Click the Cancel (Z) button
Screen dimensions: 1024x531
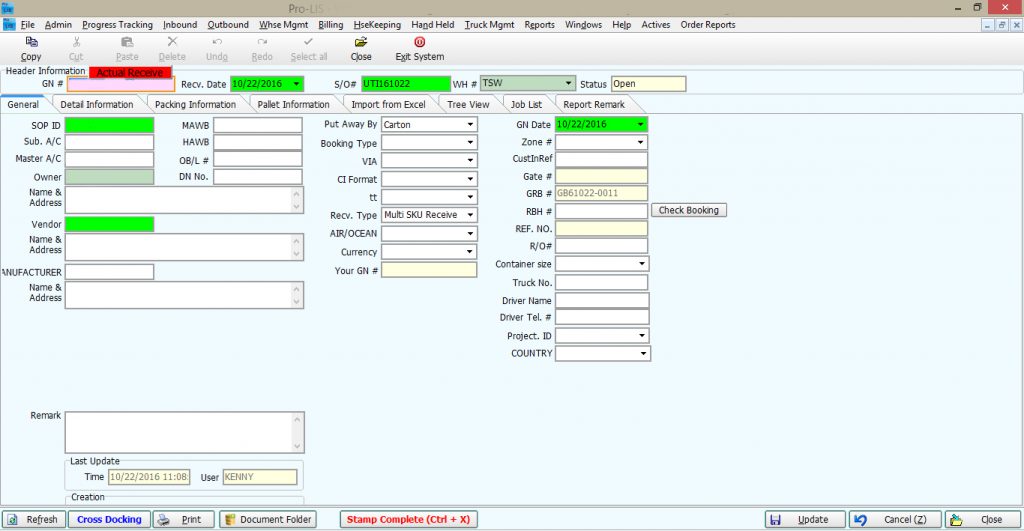895,520
